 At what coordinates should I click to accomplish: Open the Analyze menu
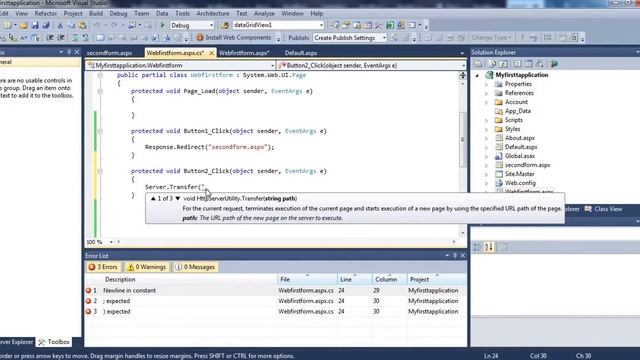pos(264,13)
